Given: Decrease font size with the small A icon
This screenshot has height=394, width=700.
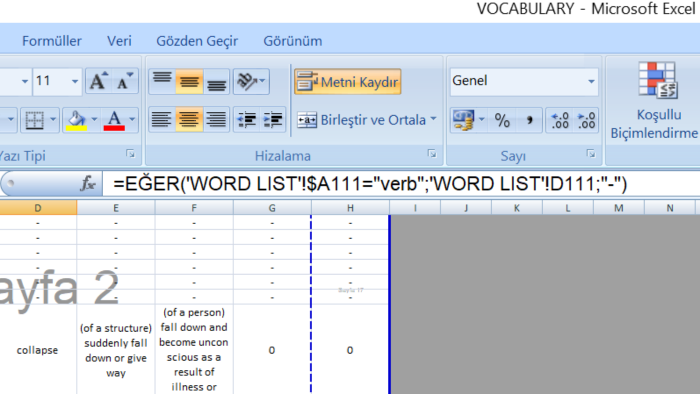Looking at the screenshot, I should tap(125, 81).
